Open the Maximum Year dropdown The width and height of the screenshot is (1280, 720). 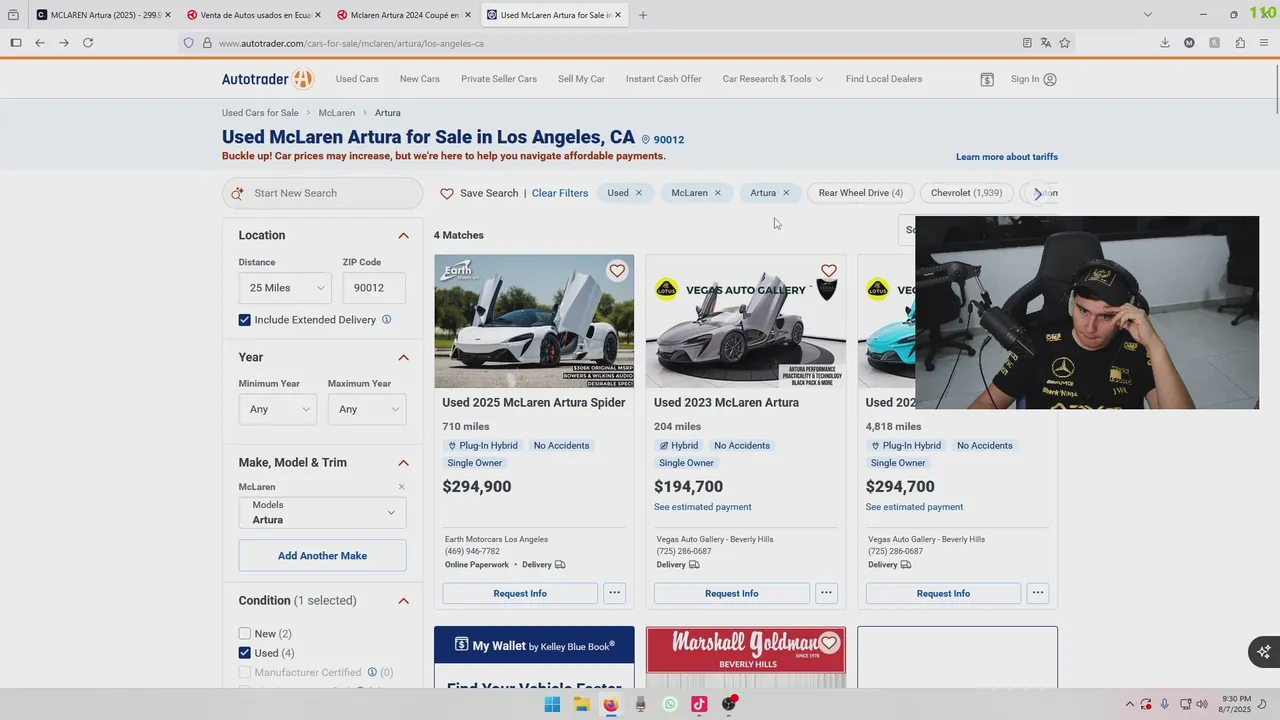click(367, 409)
